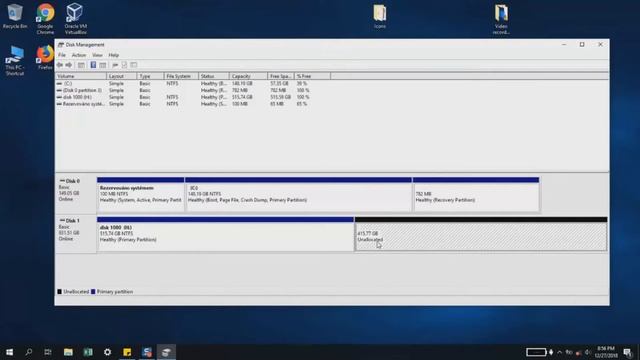Sort by the Free Space column header
The width and height of the screenshot is (640, 360).
point(281,76)
